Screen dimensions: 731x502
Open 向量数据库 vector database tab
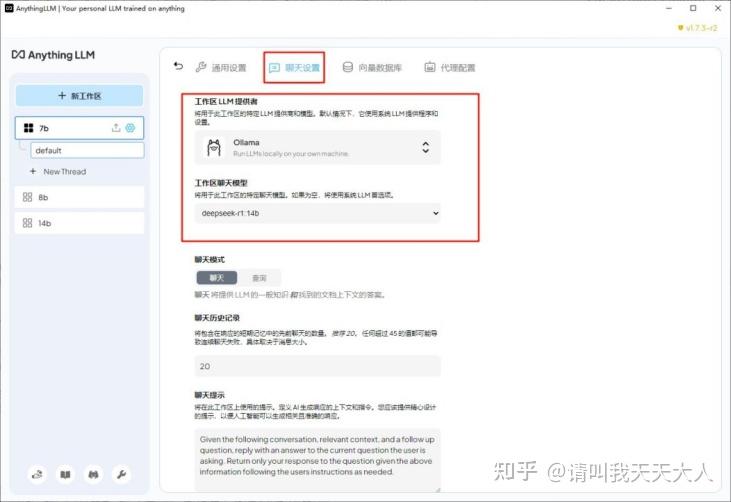click(372, 68)
